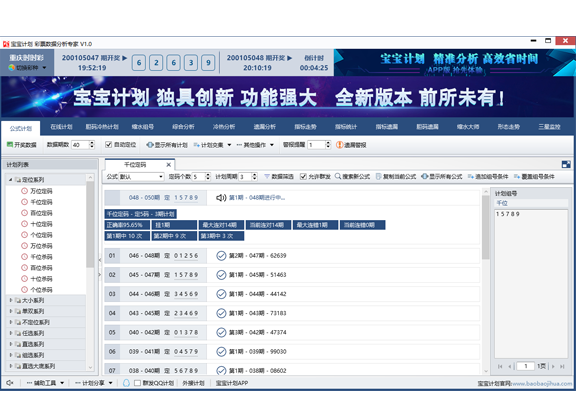576x420 pixels.
Task: Click the QQ penguin icon in status bar
Action: 126,383
